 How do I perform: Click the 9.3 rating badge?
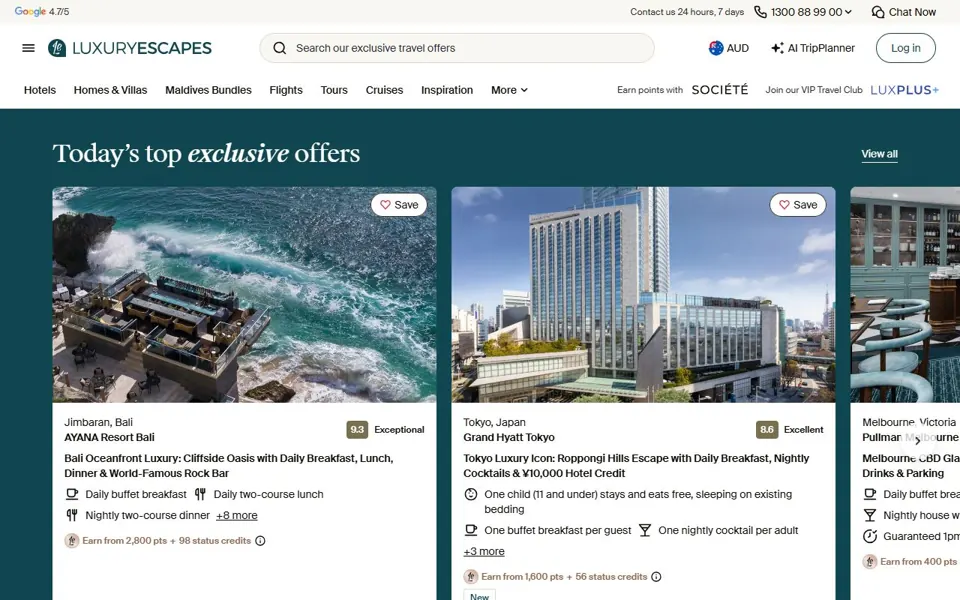(357, 430)
